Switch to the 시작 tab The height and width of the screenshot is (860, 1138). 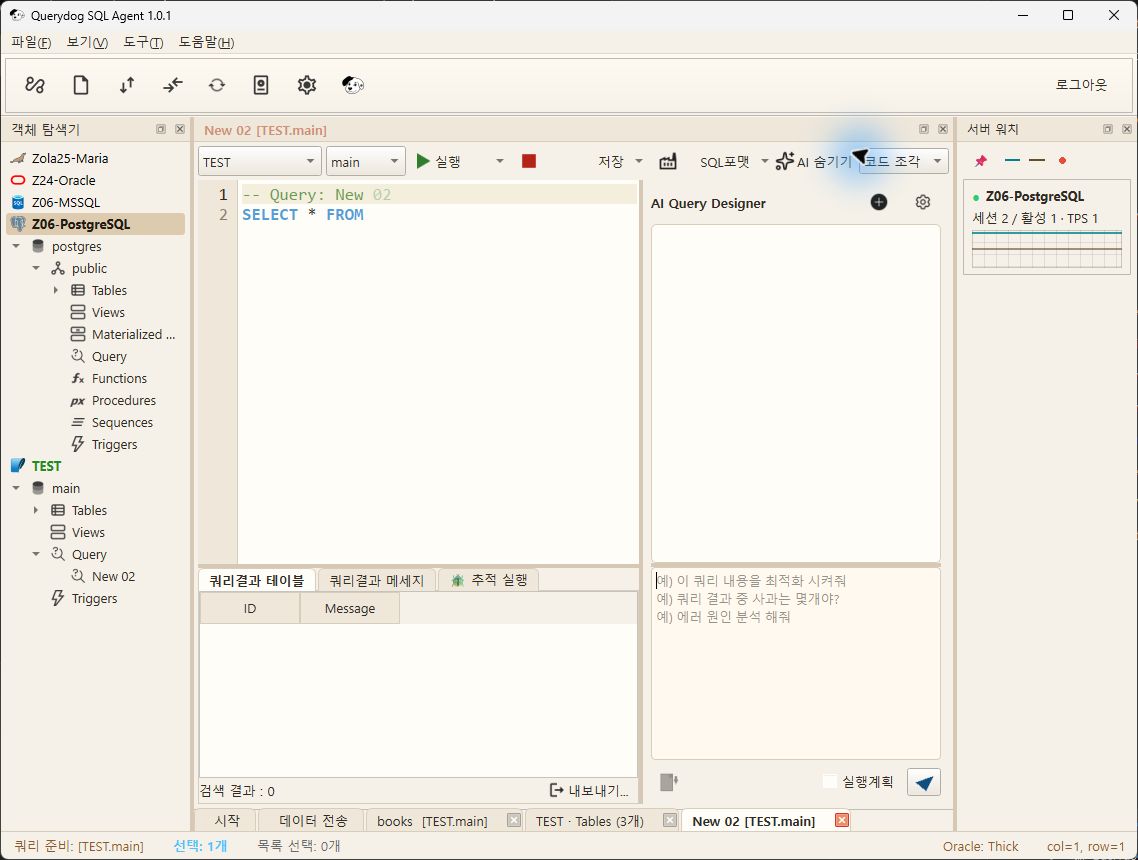click(x=227, y=820)
